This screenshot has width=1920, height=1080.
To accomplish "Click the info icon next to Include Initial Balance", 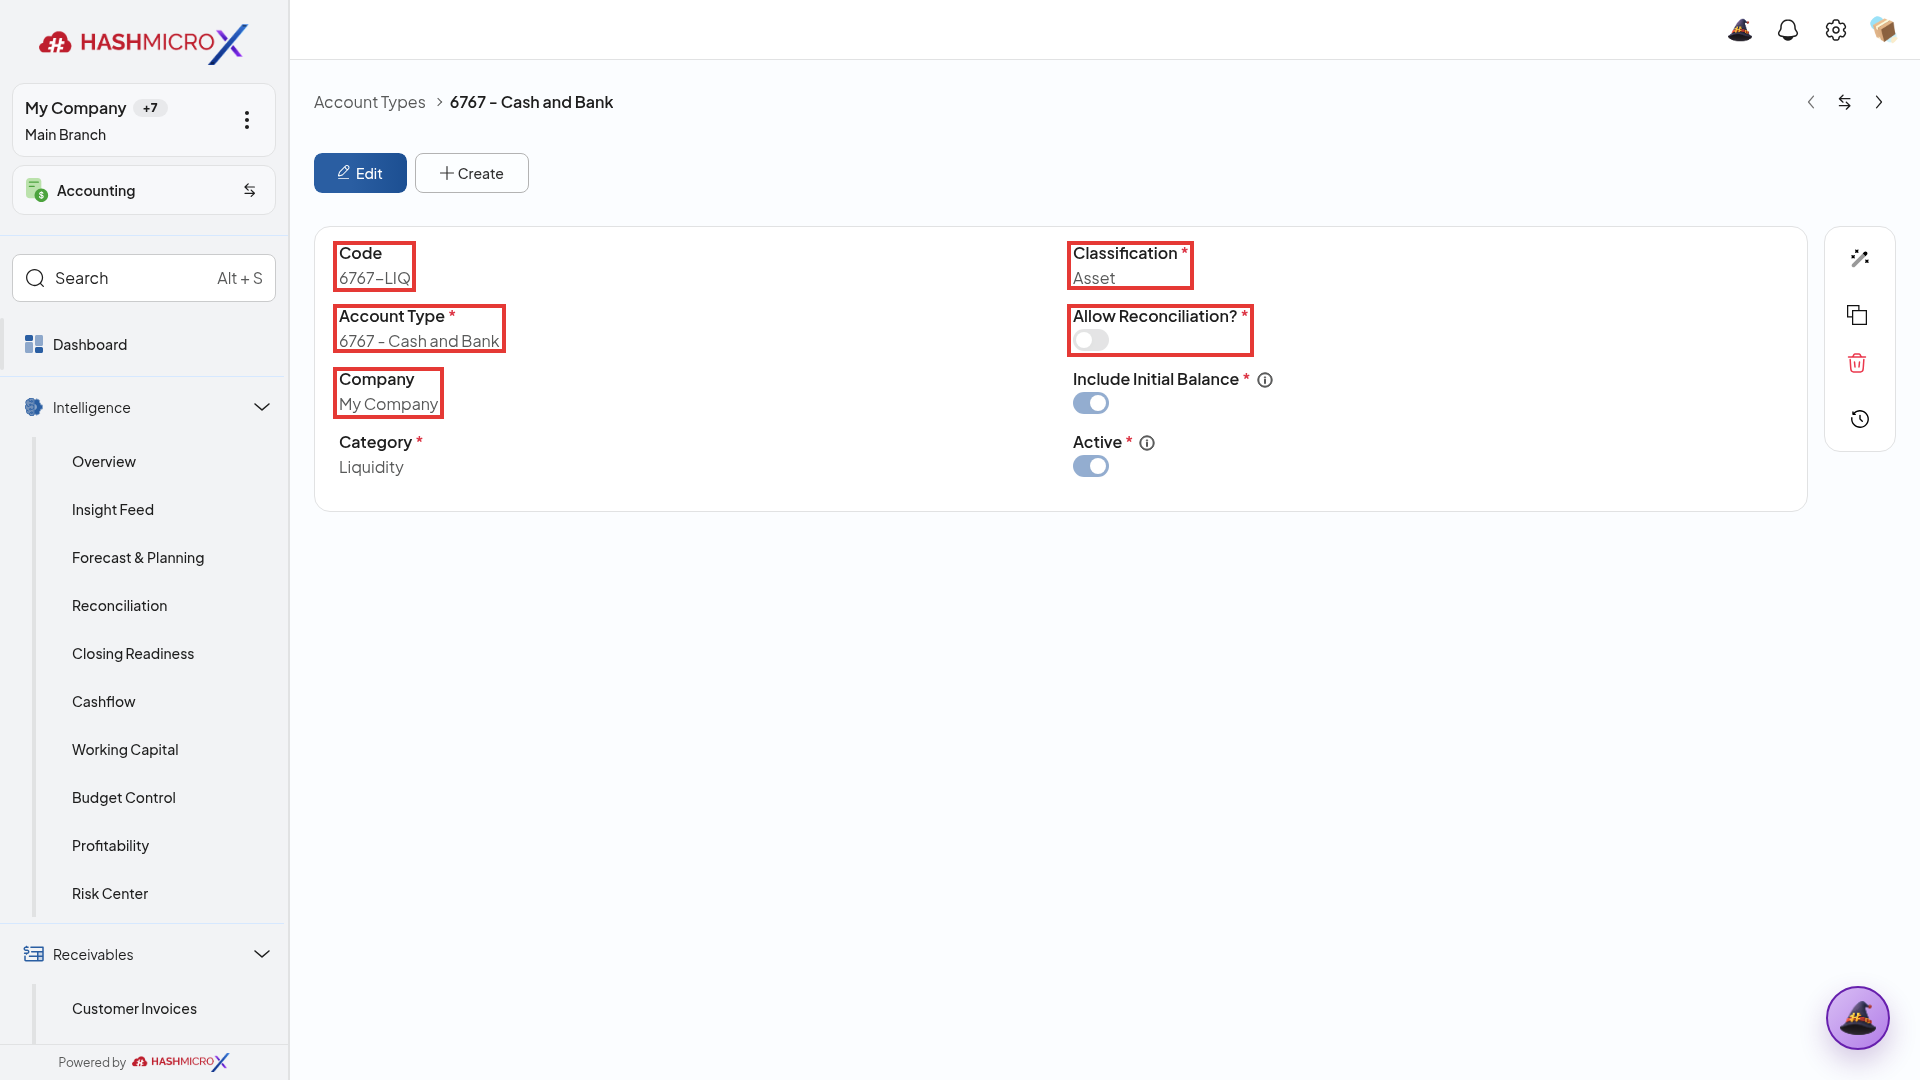I will pos(1265,380).
